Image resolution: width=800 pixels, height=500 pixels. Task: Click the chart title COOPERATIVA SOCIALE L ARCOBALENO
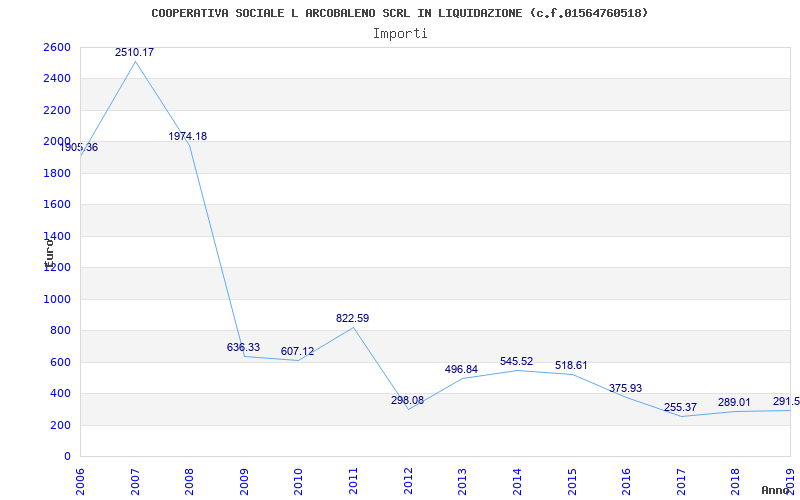coord(399,13)
